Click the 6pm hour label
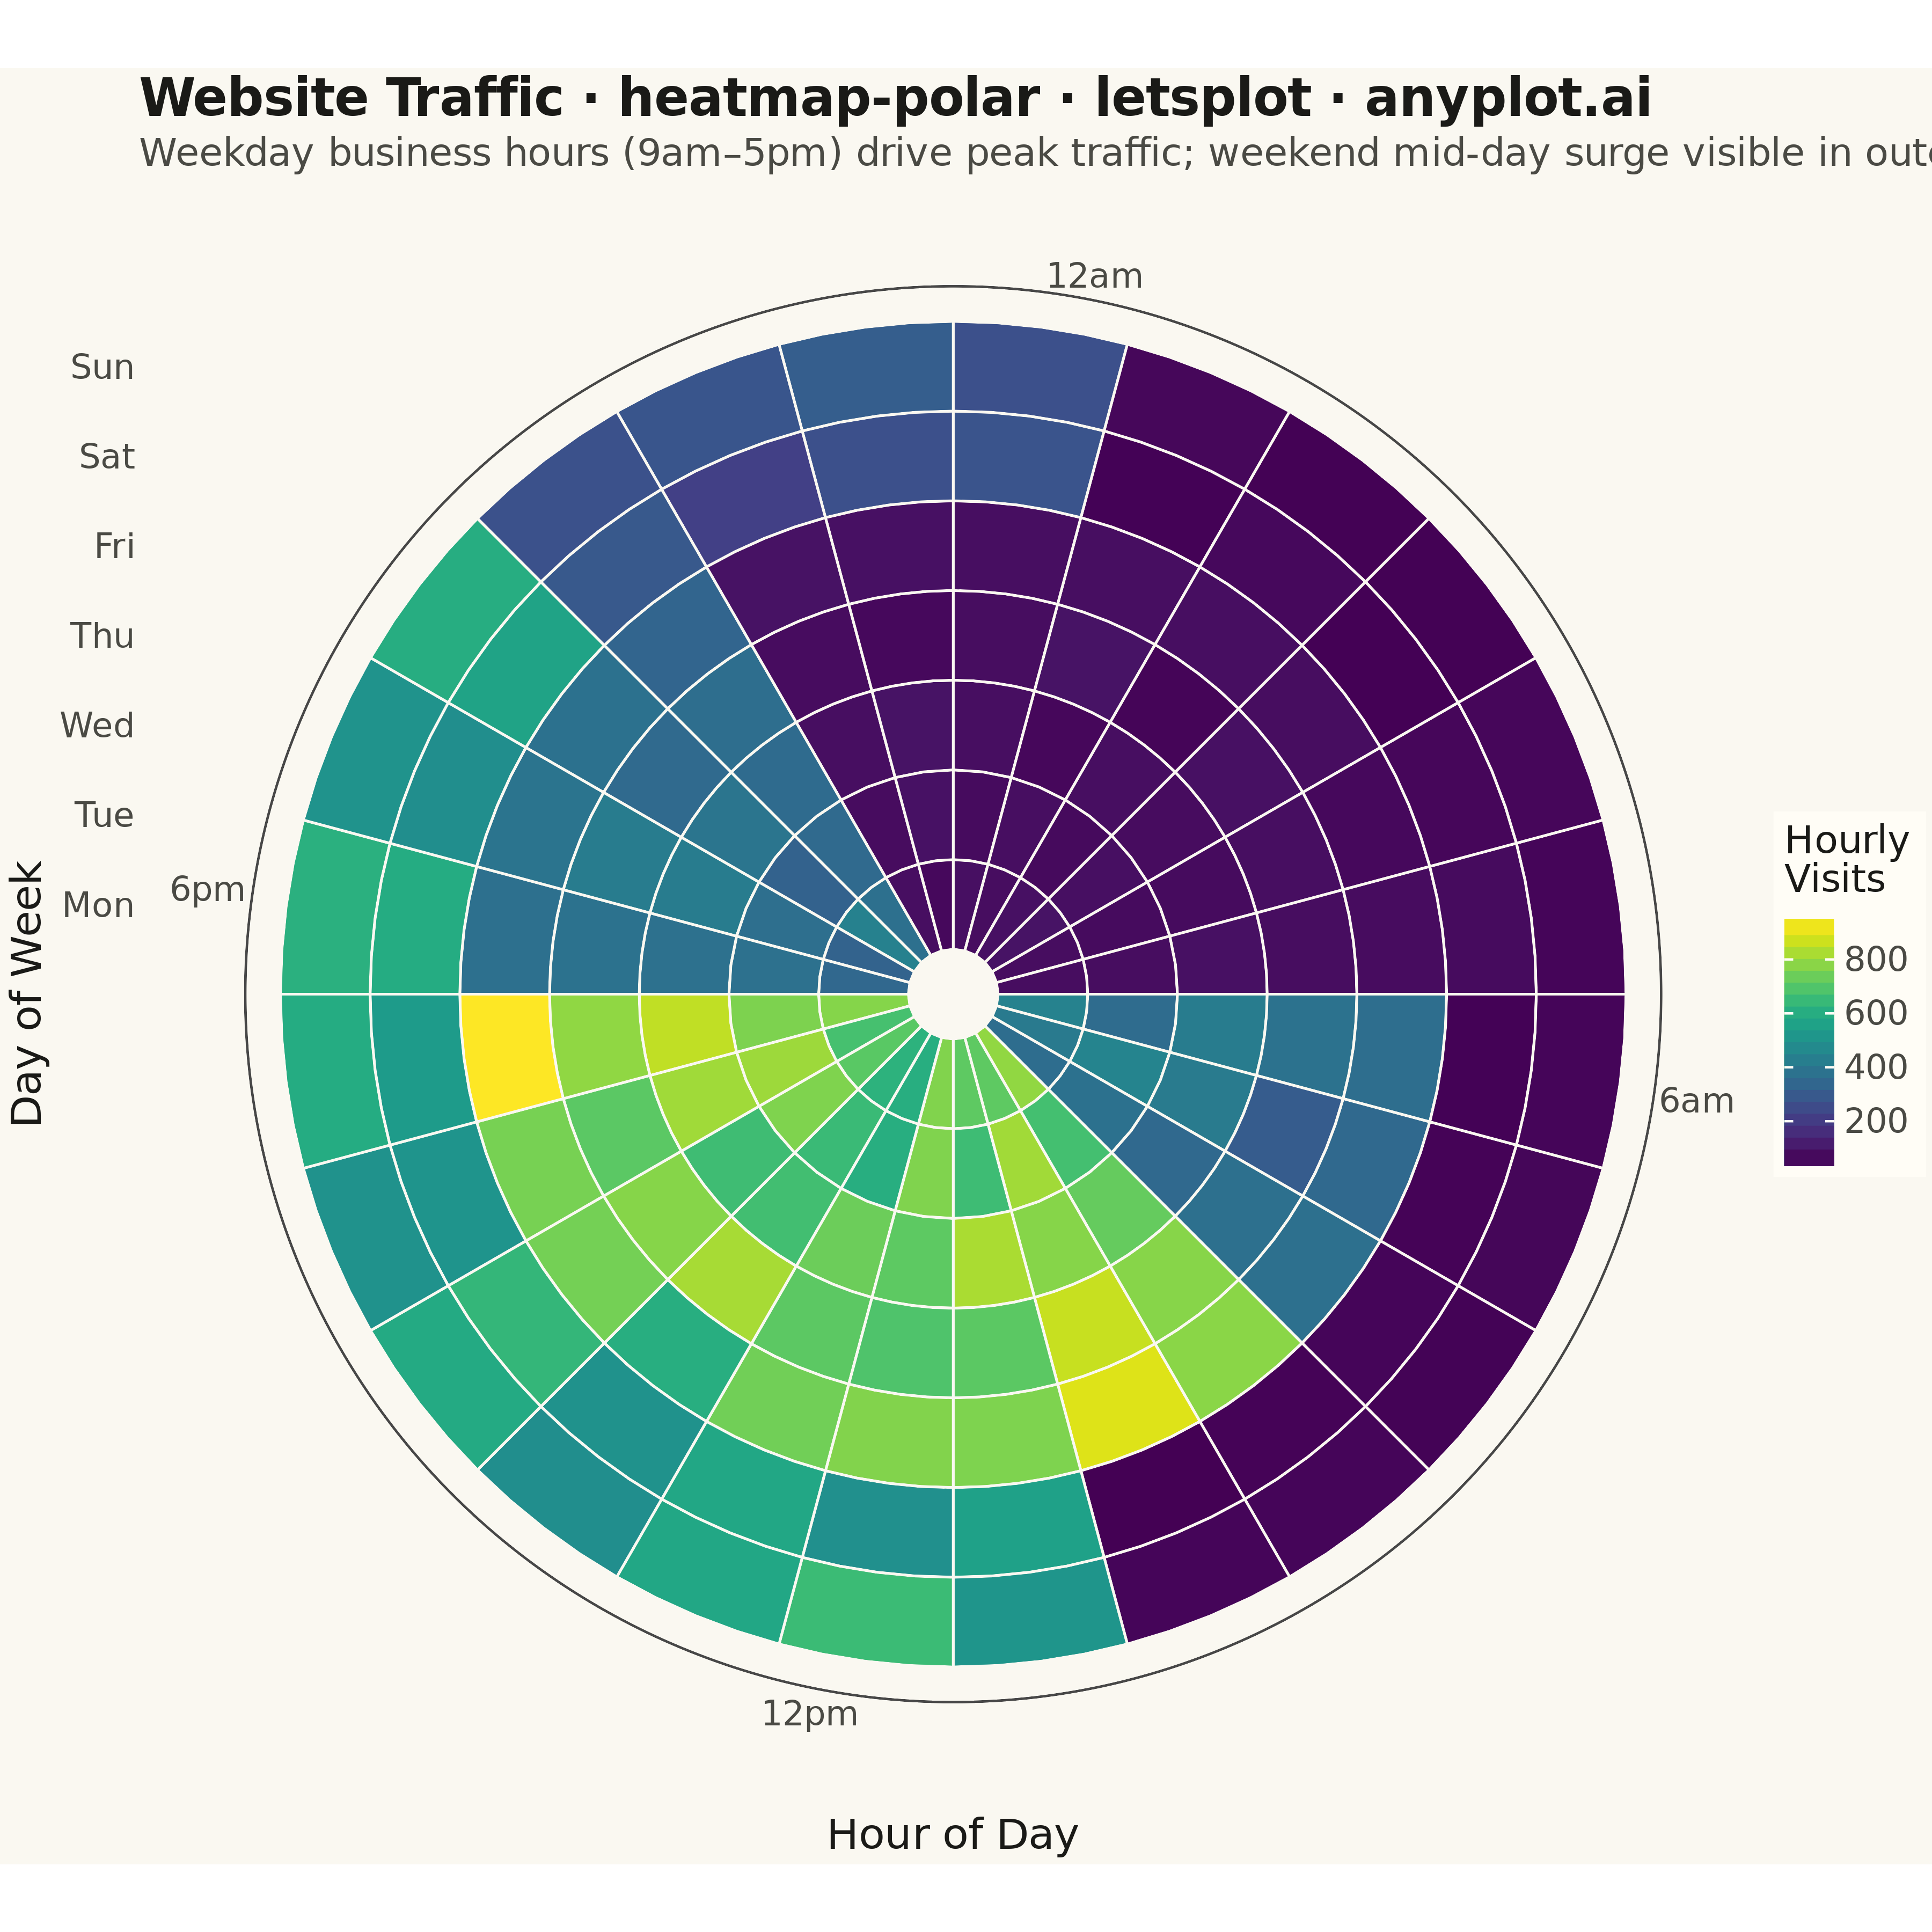Screen dimensions: 1932x1932 [208, 888]
